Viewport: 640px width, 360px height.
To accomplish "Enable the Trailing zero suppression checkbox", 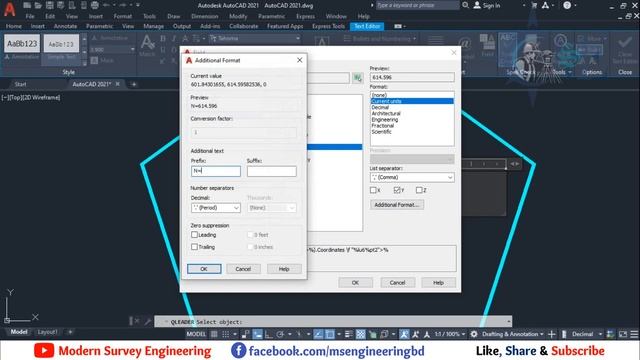I will click(194, 247).
